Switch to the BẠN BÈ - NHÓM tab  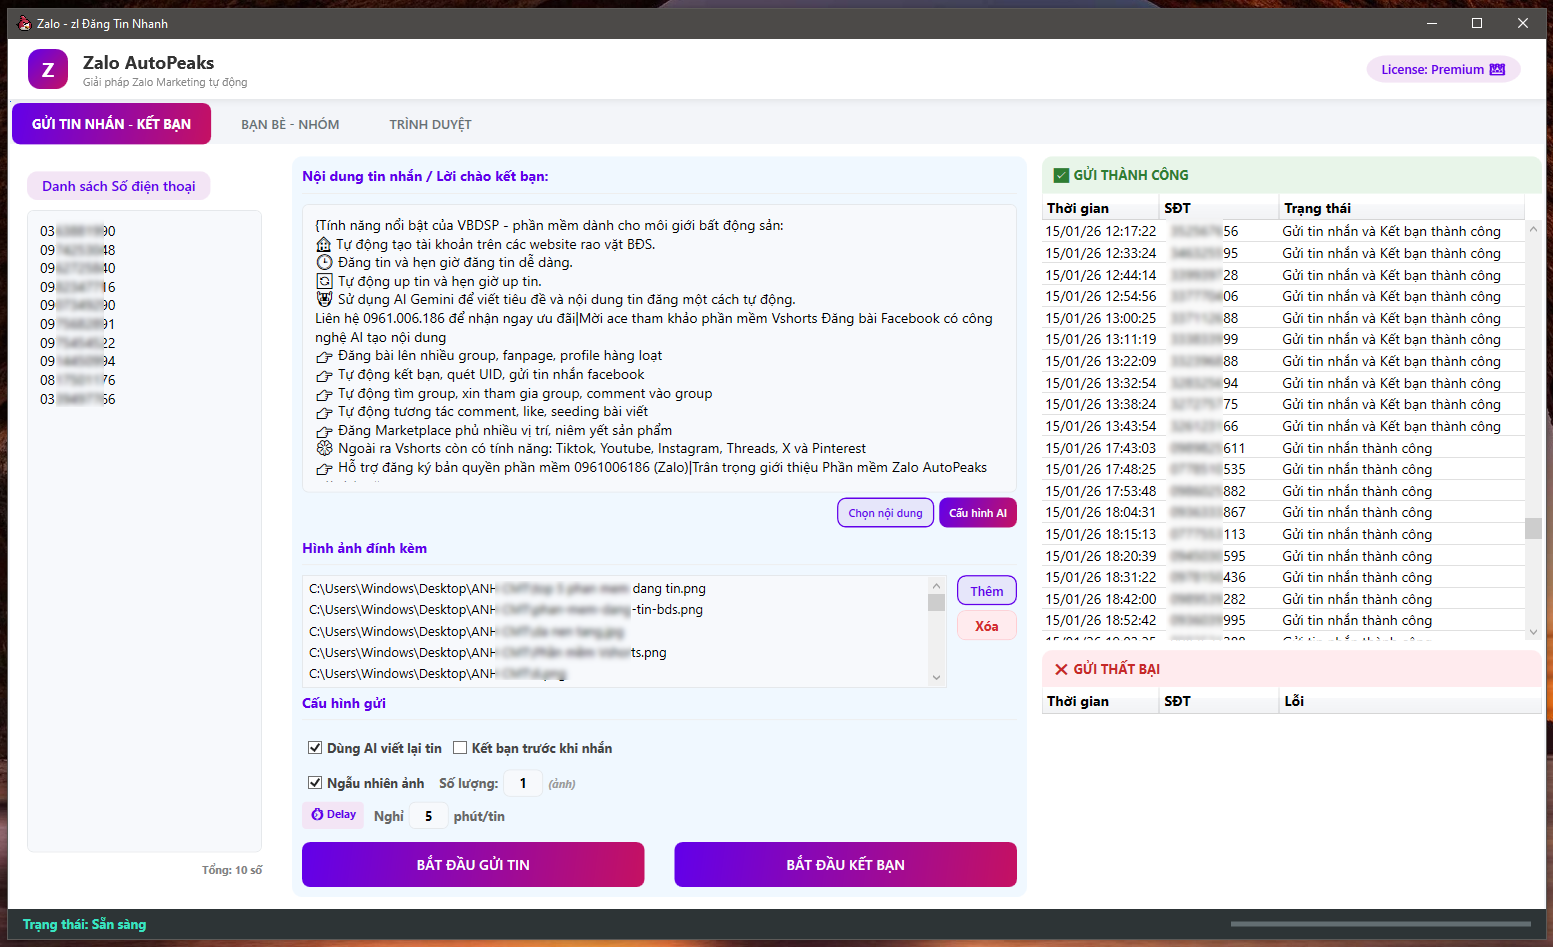290,125
